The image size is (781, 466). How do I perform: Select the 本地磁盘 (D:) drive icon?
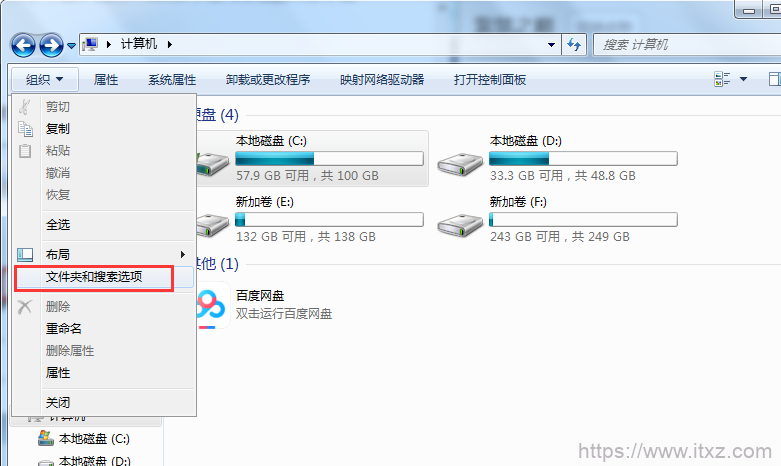pyautogui.click(x=460, y=164)
